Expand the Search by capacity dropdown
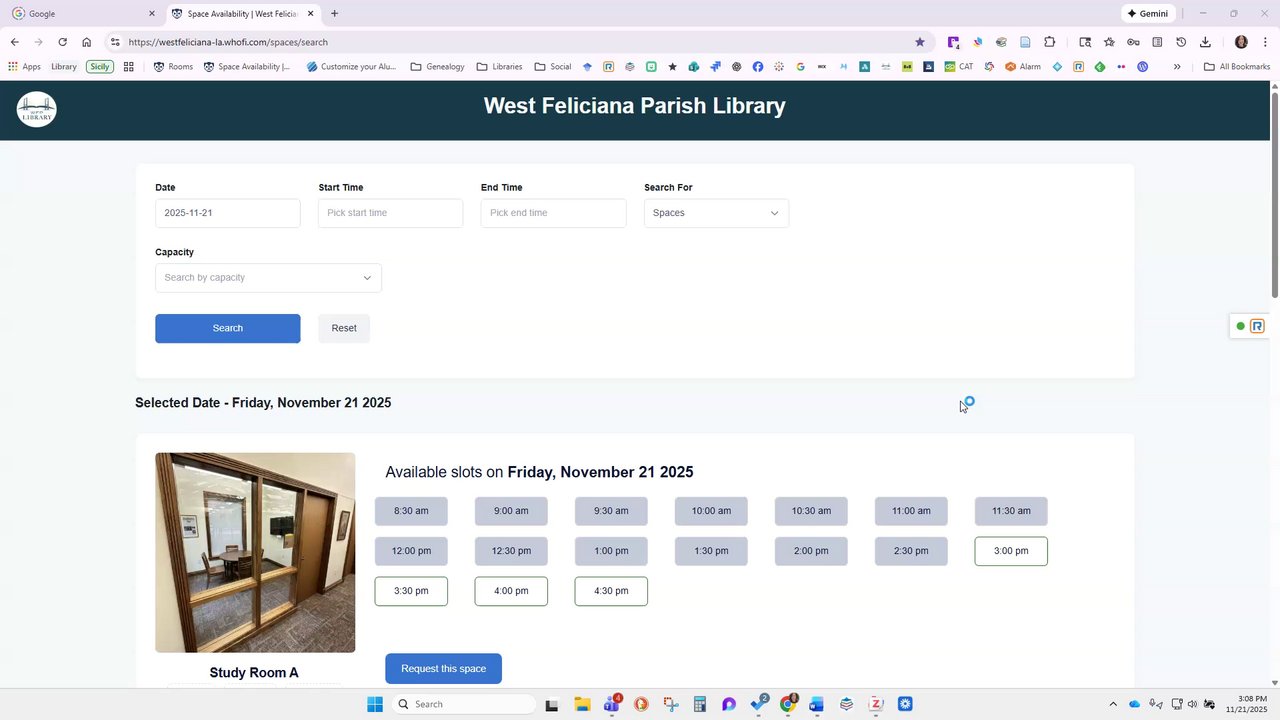Image resolution: width=1280 pixels, height=720 pixels. pyautogui.click(x=268, y=278)
